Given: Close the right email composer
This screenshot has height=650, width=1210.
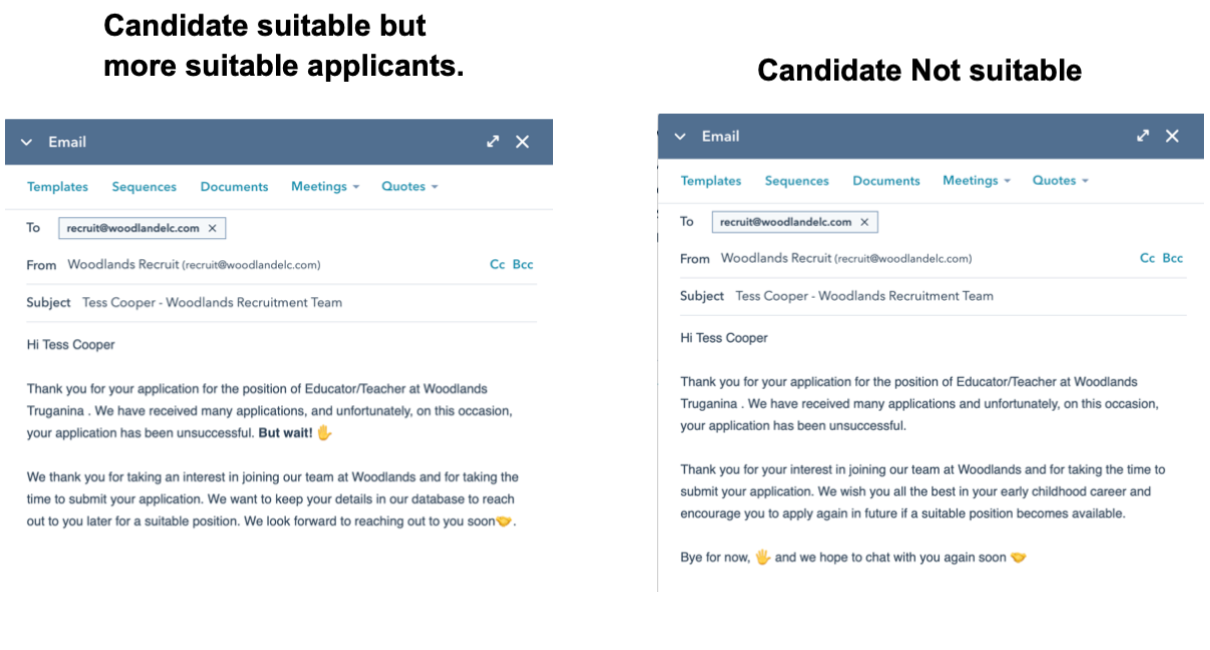Looking at the screenshot, I should 1172,136.
